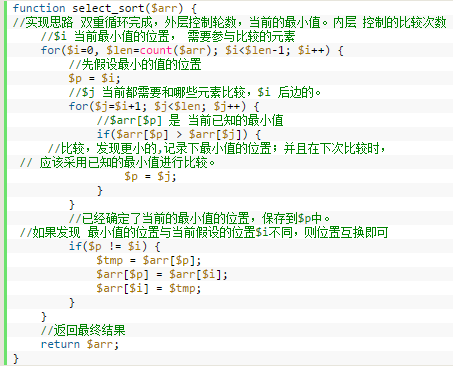Viewport: 453px width, 367px height.
Task: Click the comment //比较，发现更小的
Action: [217, 148]
